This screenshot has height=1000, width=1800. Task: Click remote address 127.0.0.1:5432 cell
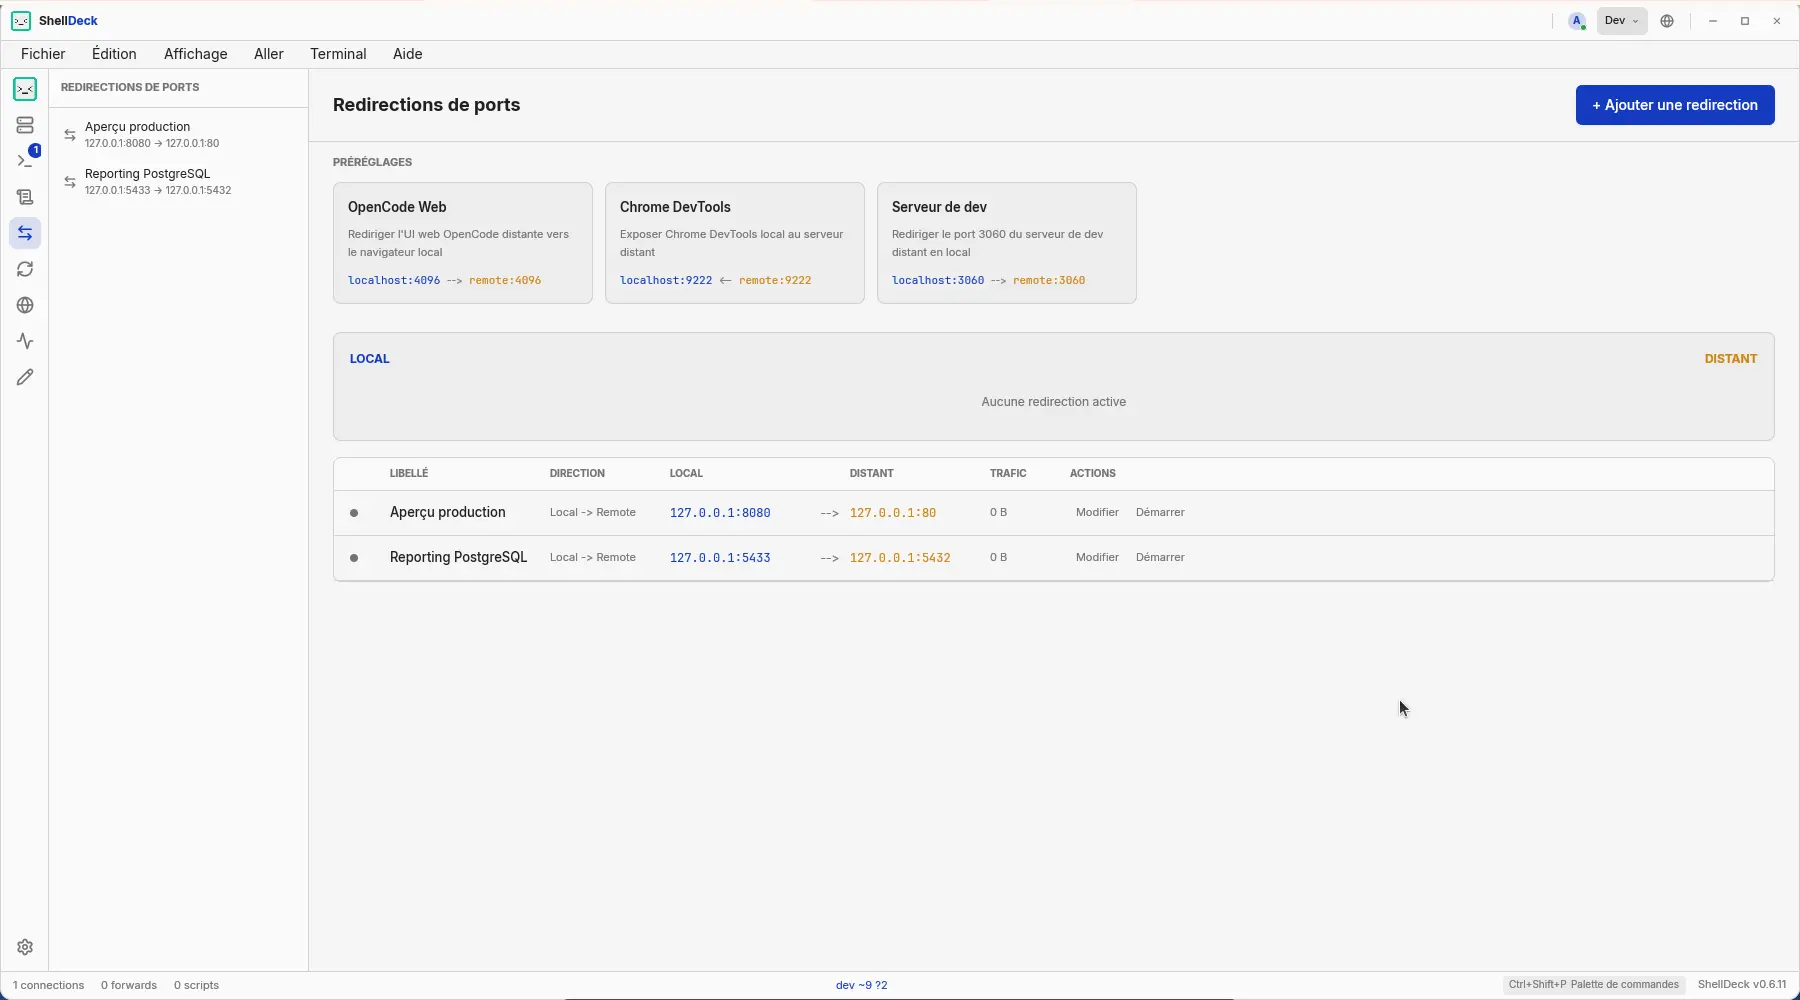pyautogui.click(x=900, y=558)
